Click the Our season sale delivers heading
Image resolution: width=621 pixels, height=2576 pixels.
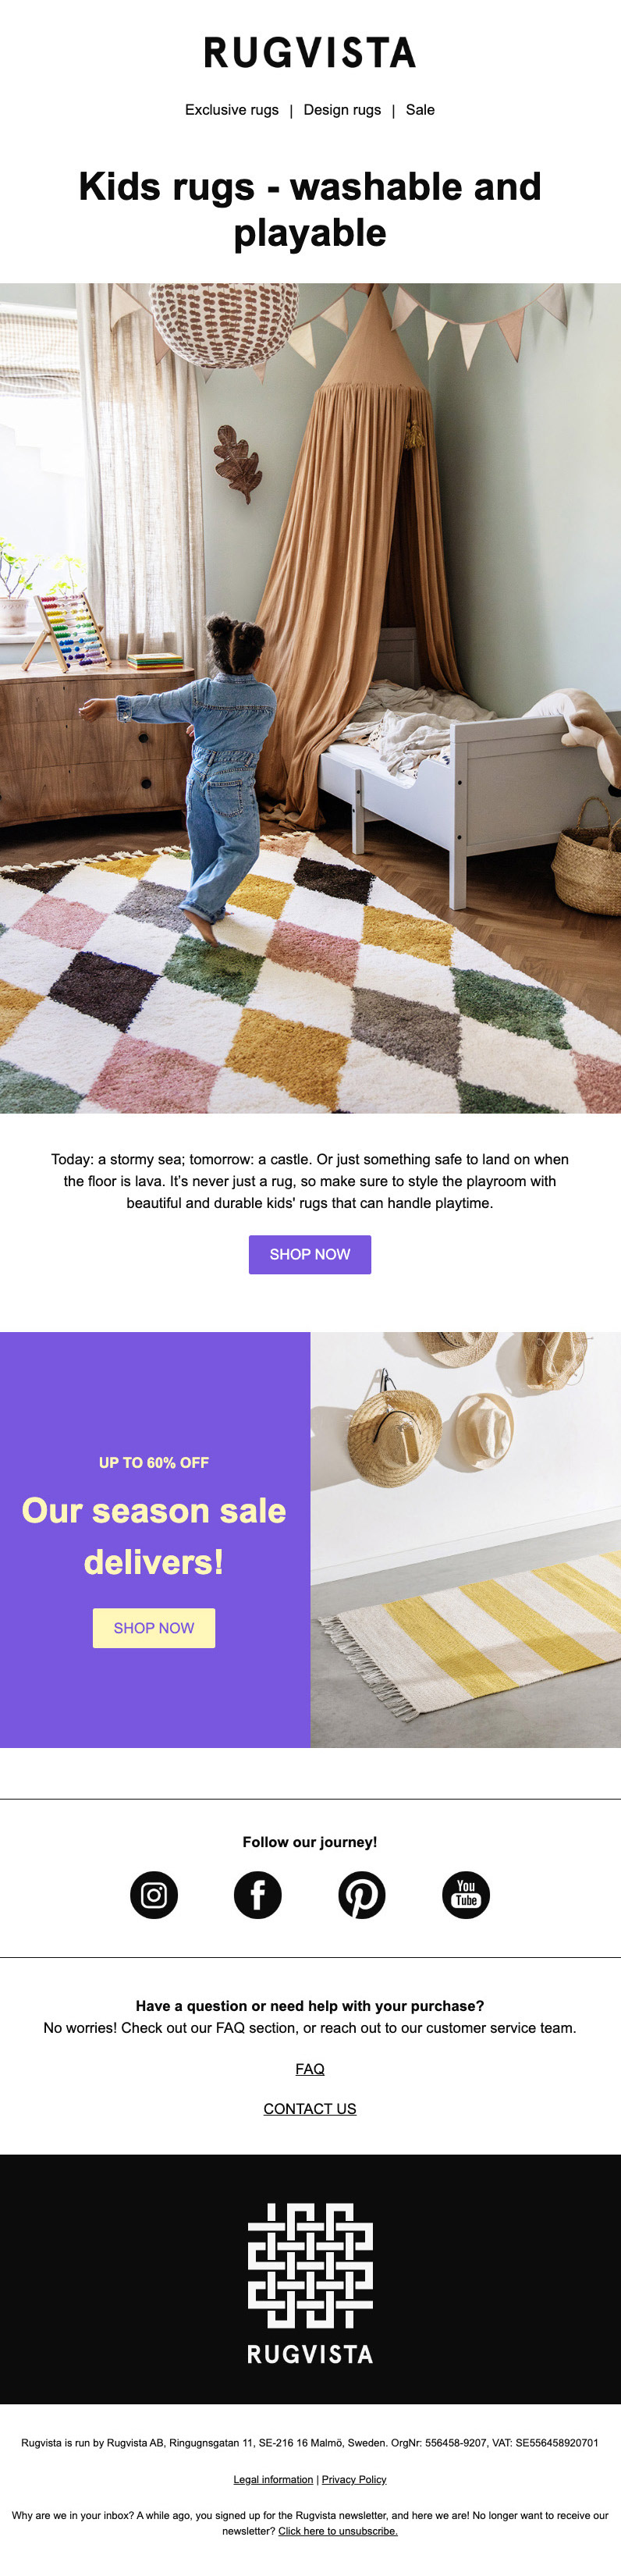[x=154, y=1536]
